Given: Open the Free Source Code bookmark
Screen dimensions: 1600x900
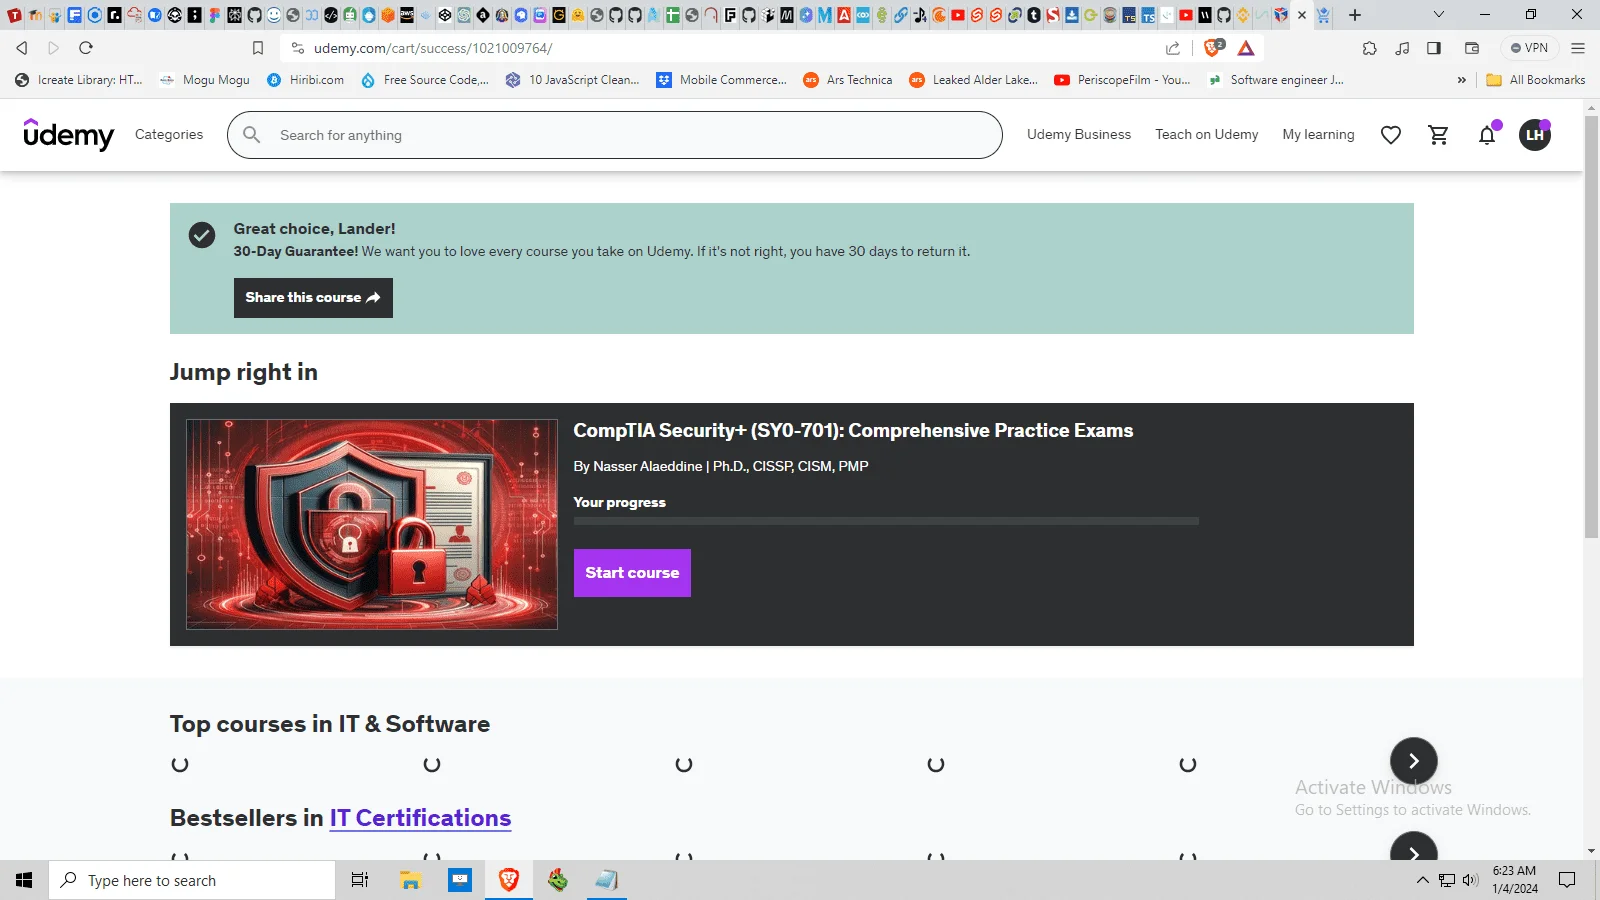Looking at the screenshot, I should coord(425,80).
